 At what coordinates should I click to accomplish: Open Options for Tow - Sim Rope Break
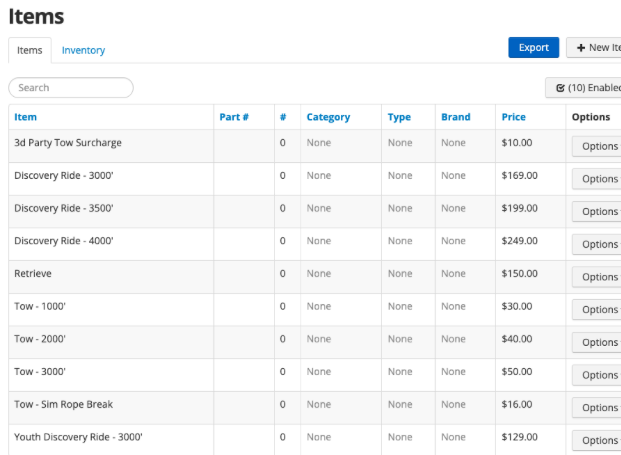pyautogui.click(x=596, y=407)
